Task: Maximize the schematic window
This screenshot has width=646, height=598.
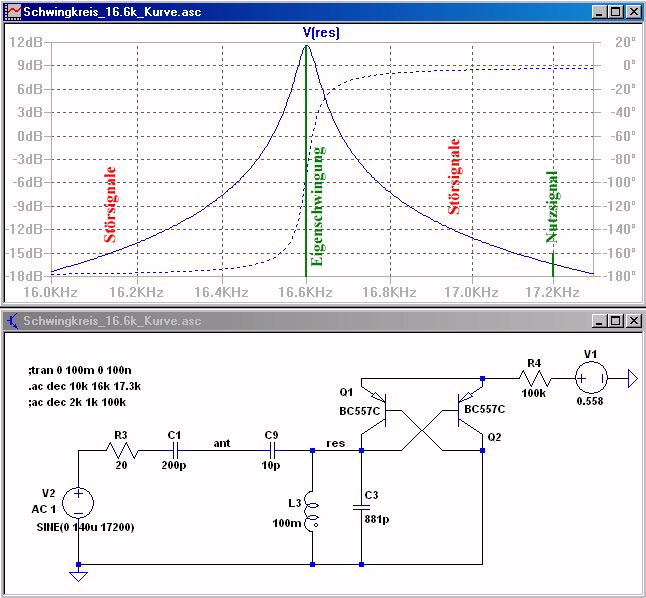Action: coord(615,321)
